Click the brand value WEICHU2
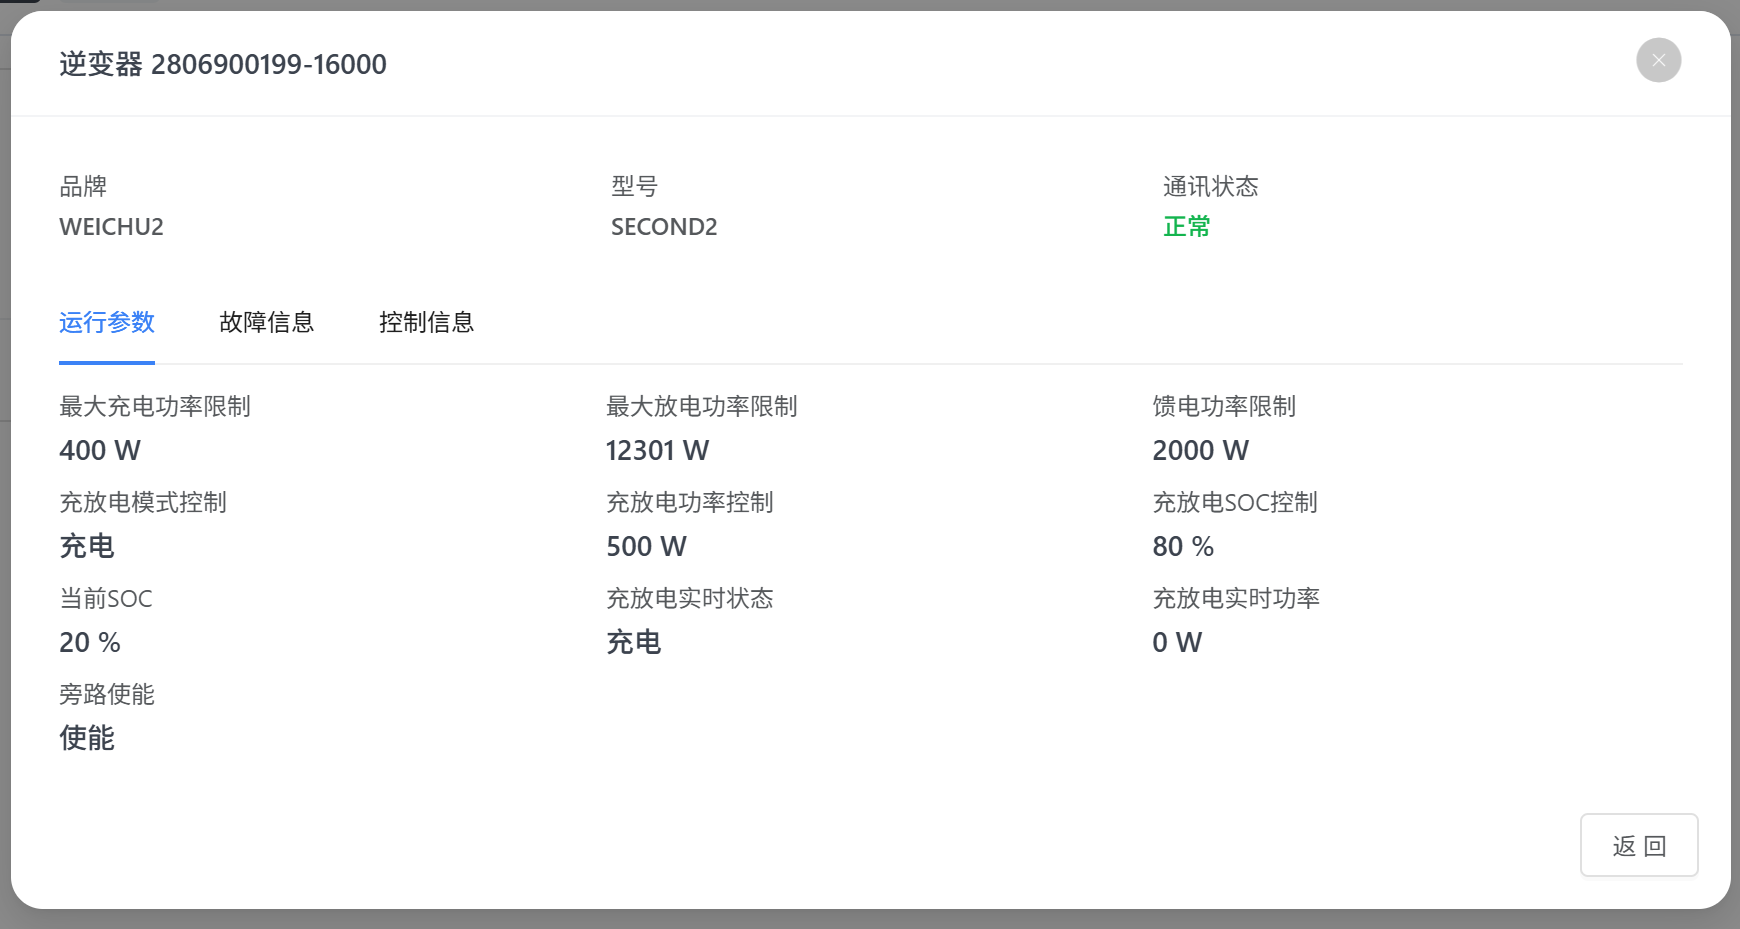This screenshot has height=929, width=1740. coord(111,227)
